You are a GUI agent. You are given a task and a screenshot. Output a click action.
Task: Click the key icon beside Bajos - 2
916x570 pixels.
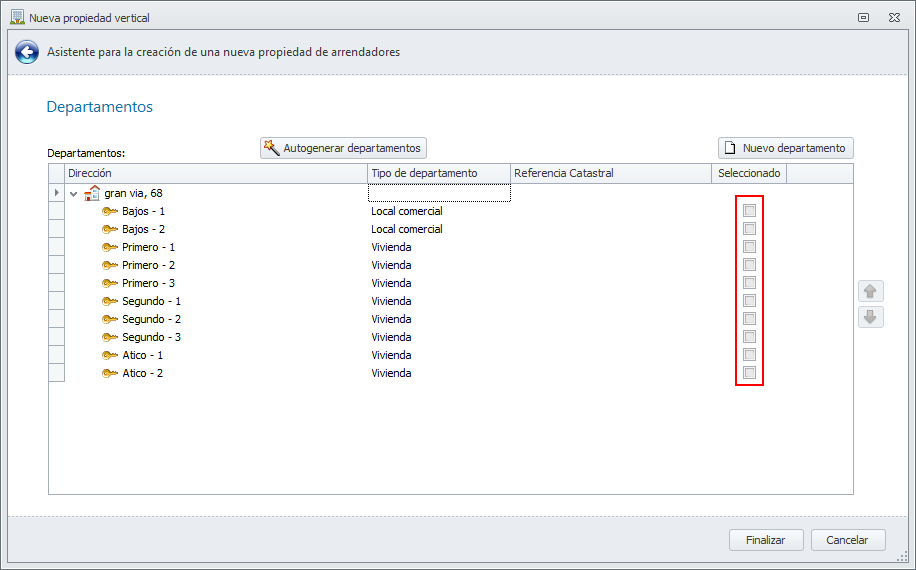(110, 230)
